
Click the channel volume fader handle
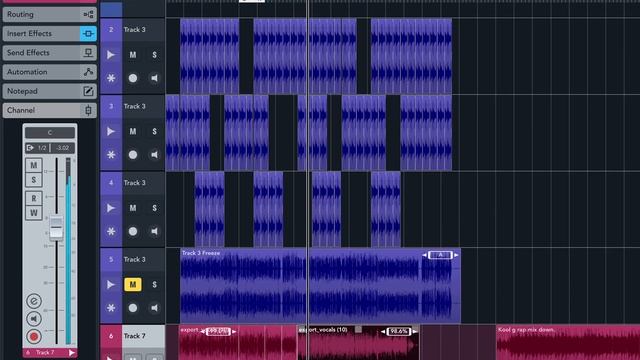[56, 227]
